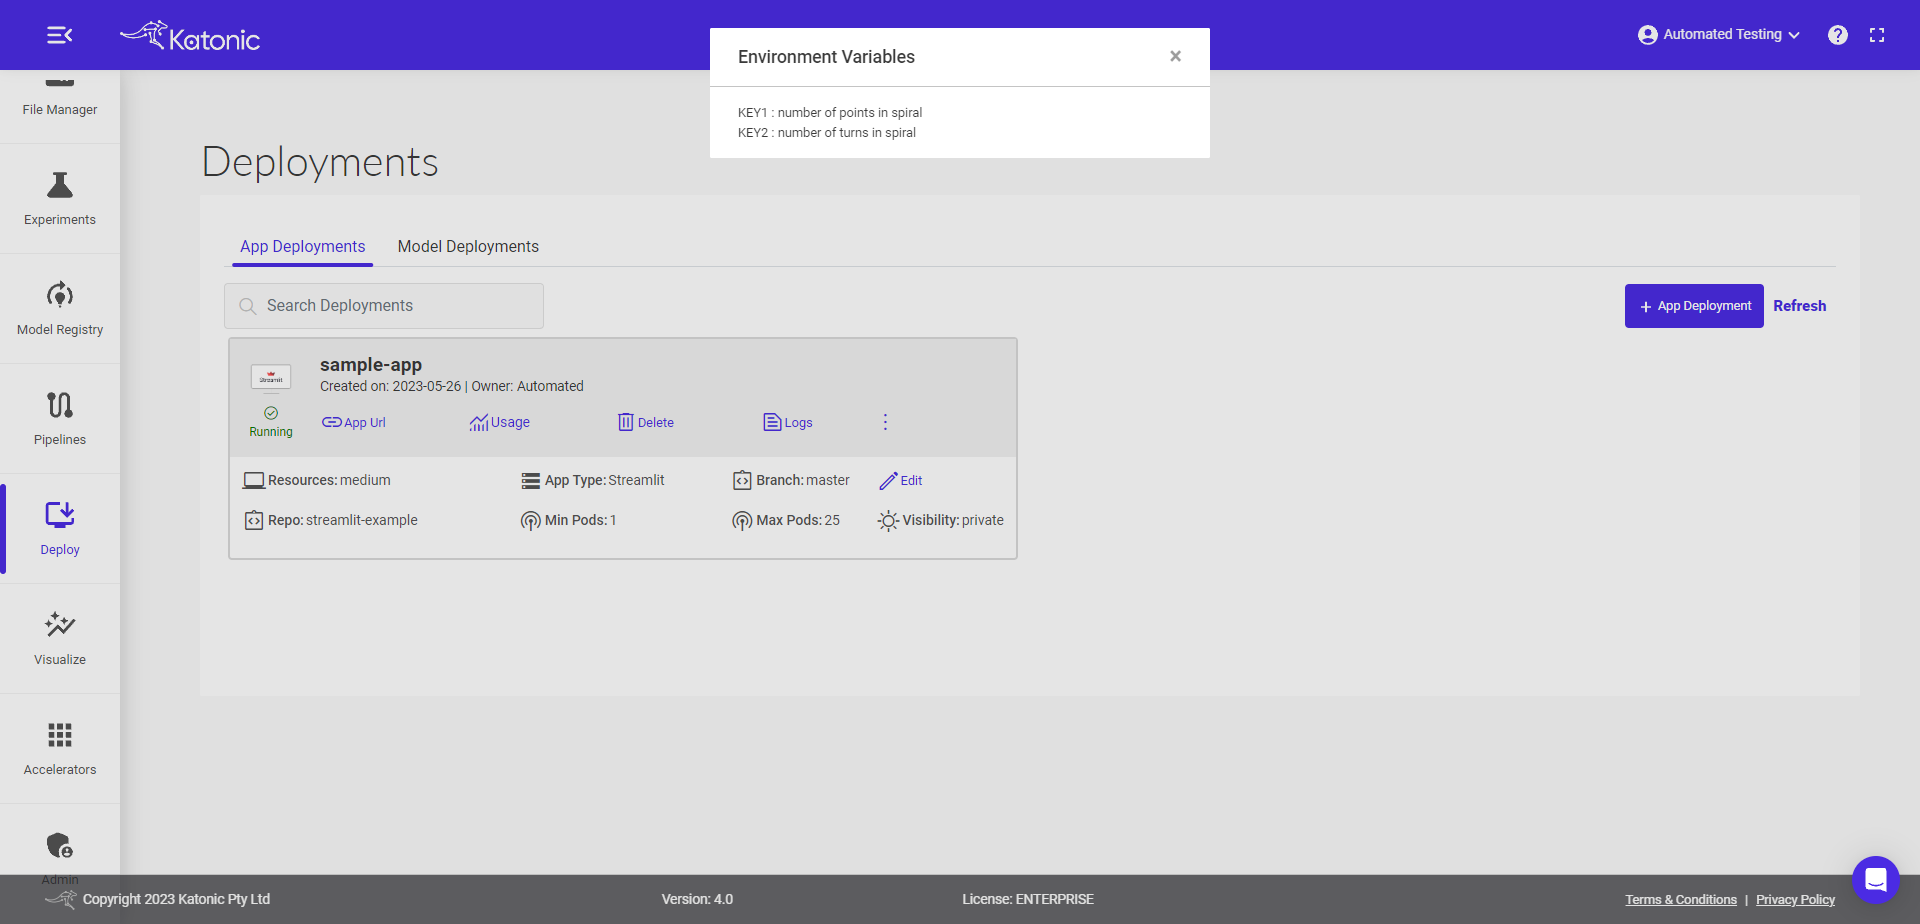Open Pipelines section
This screenshot has width=1920, height=924.
(x=60, y=418)
